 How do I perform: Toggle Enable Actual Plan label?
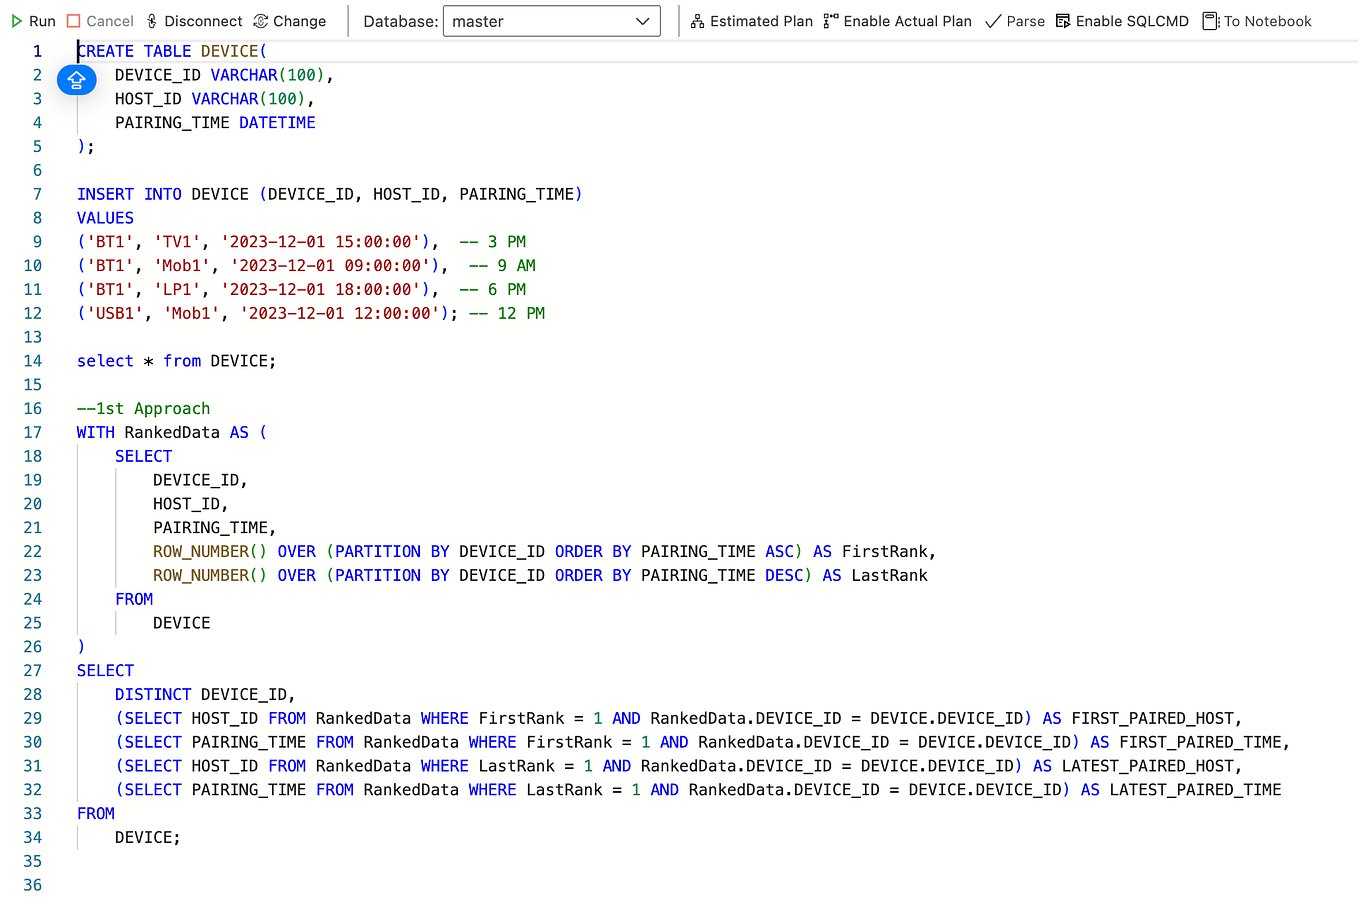[907, 21]
